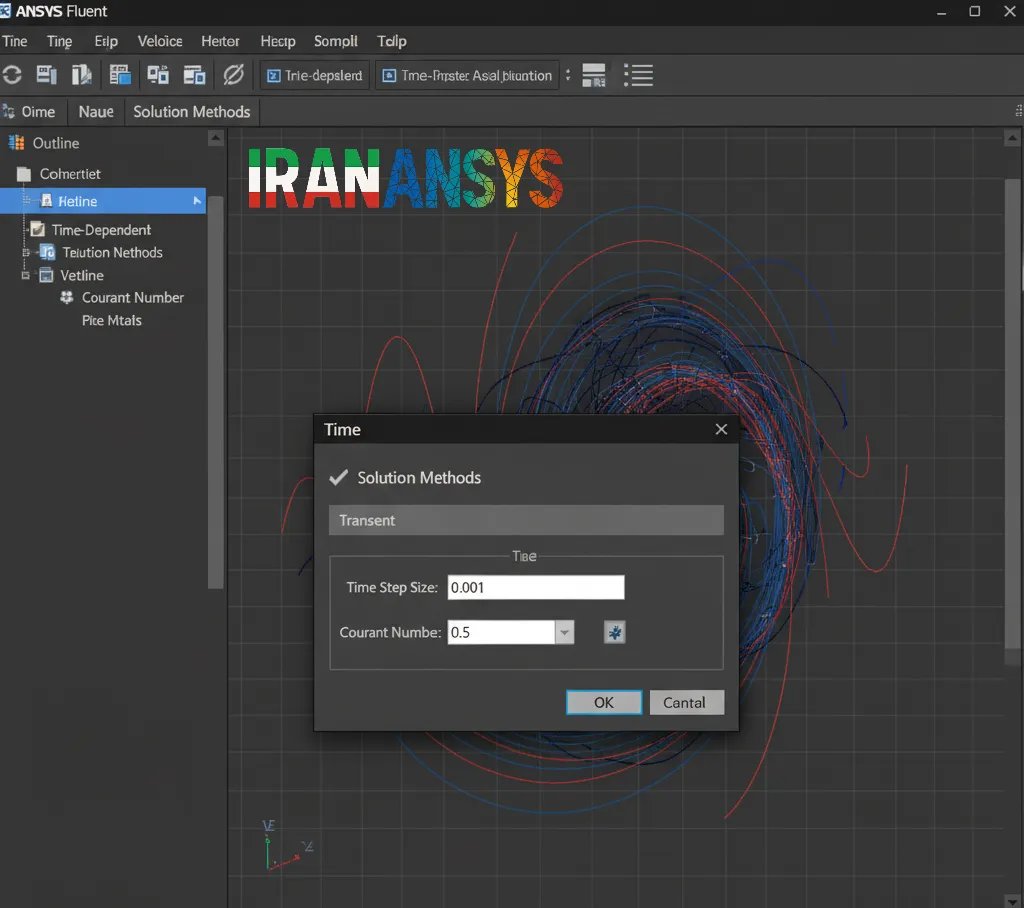Open the Tine menu

click(14, 41)
